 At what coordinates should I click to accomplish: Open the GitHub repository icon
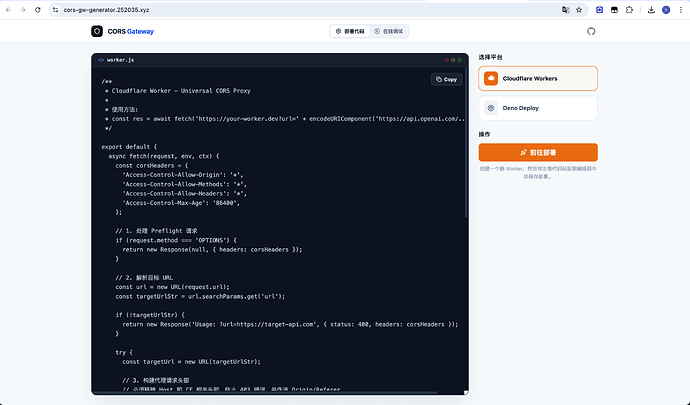591,31
